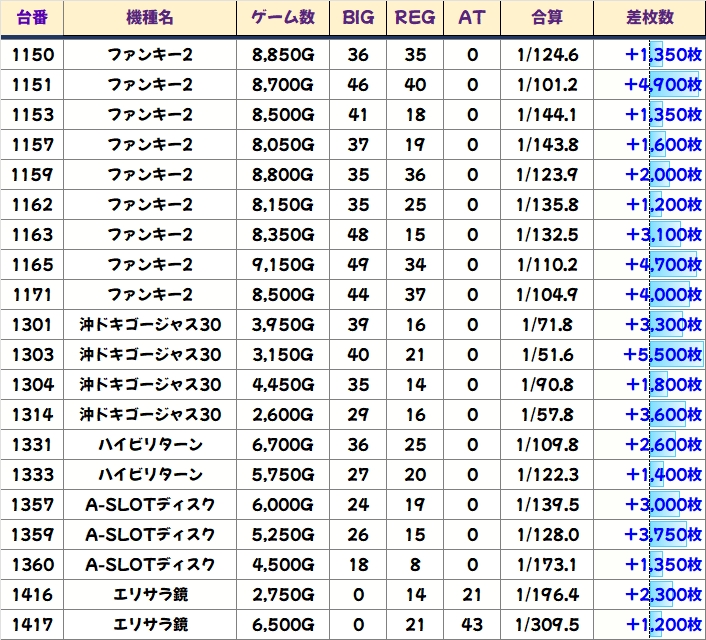Select machine number 1360 cell
The width and height of the screenshot is (706, 640).
coord(33,565)
